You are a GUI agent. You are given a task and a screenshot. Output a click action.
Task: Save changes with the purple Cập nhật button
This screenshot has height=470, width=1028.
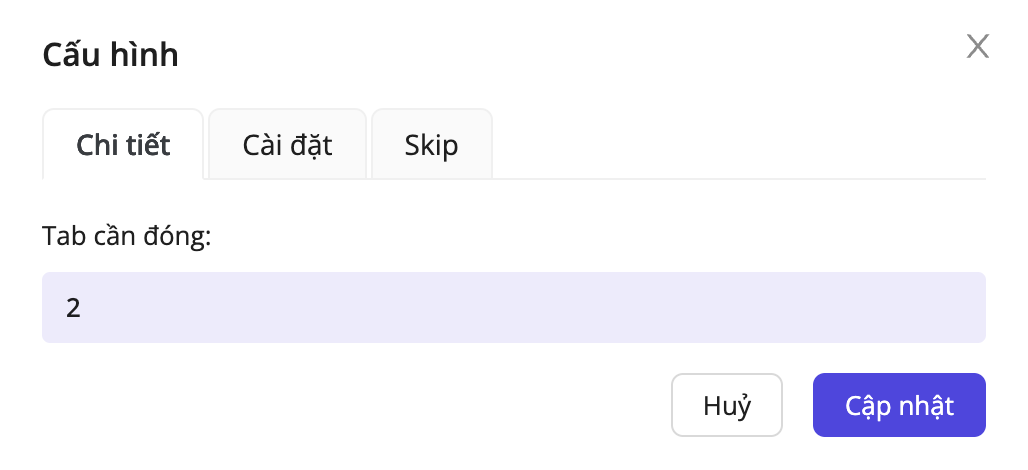click(899, 406)
